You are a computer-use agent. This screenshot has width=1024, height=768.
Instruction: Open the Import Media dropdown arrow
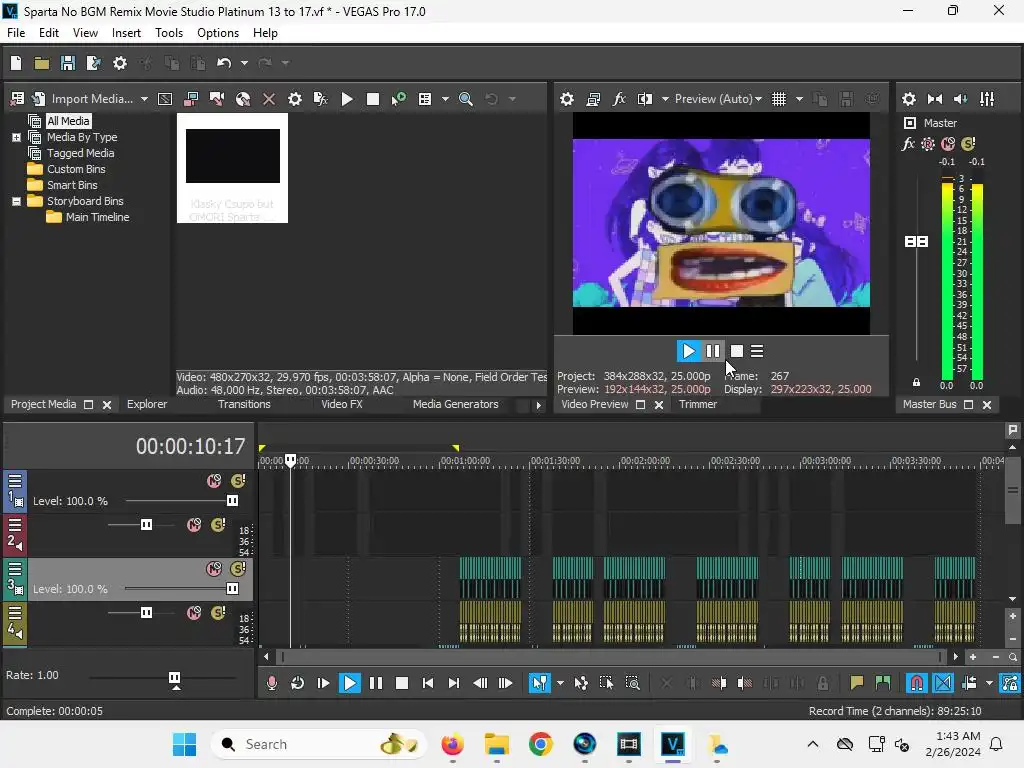point(144,99)
